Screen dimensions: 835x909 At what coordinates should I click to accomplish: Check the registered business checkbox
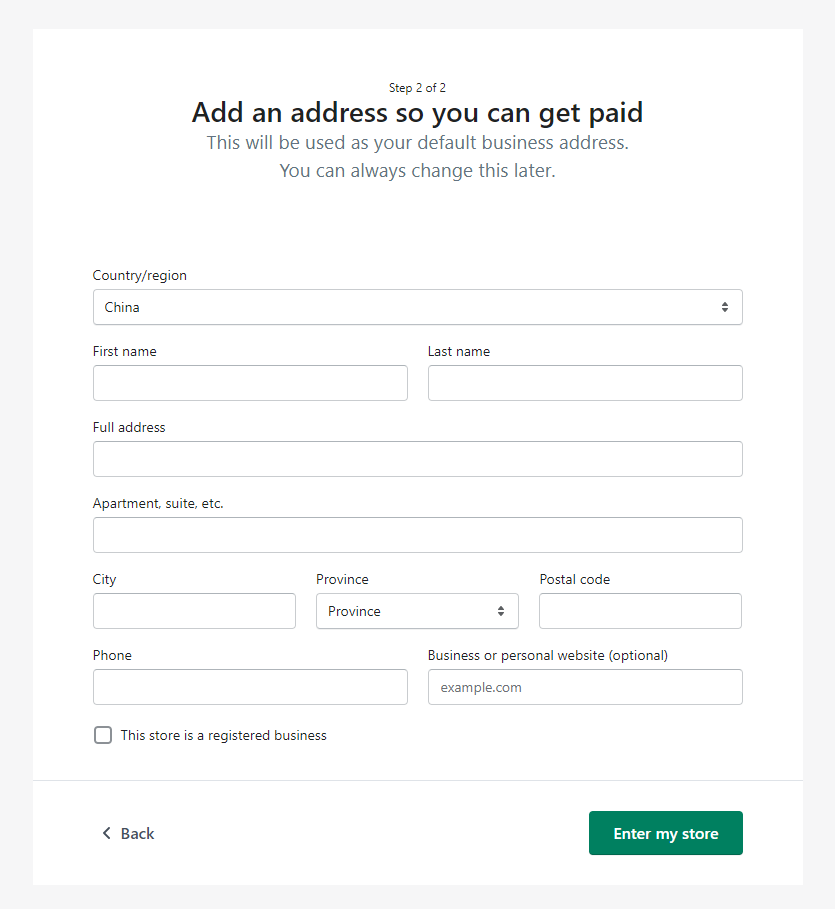[x=103, y=735]
